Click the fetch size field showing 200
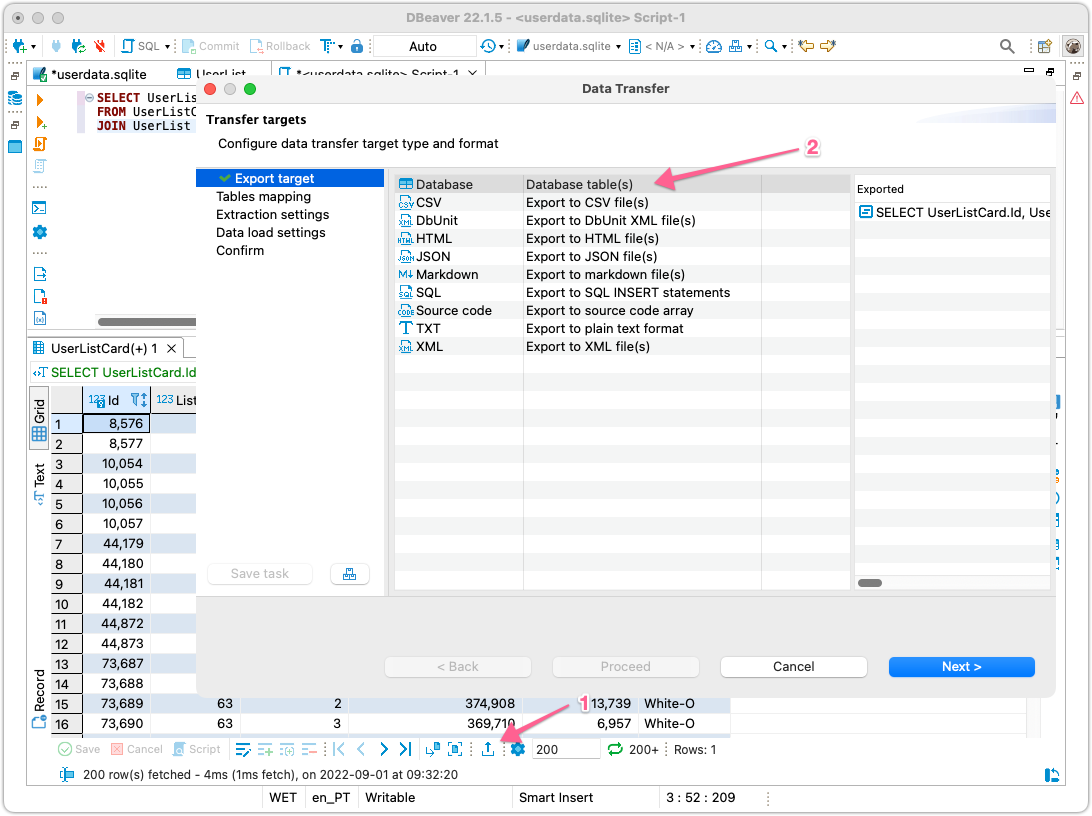 coord(566,749)
